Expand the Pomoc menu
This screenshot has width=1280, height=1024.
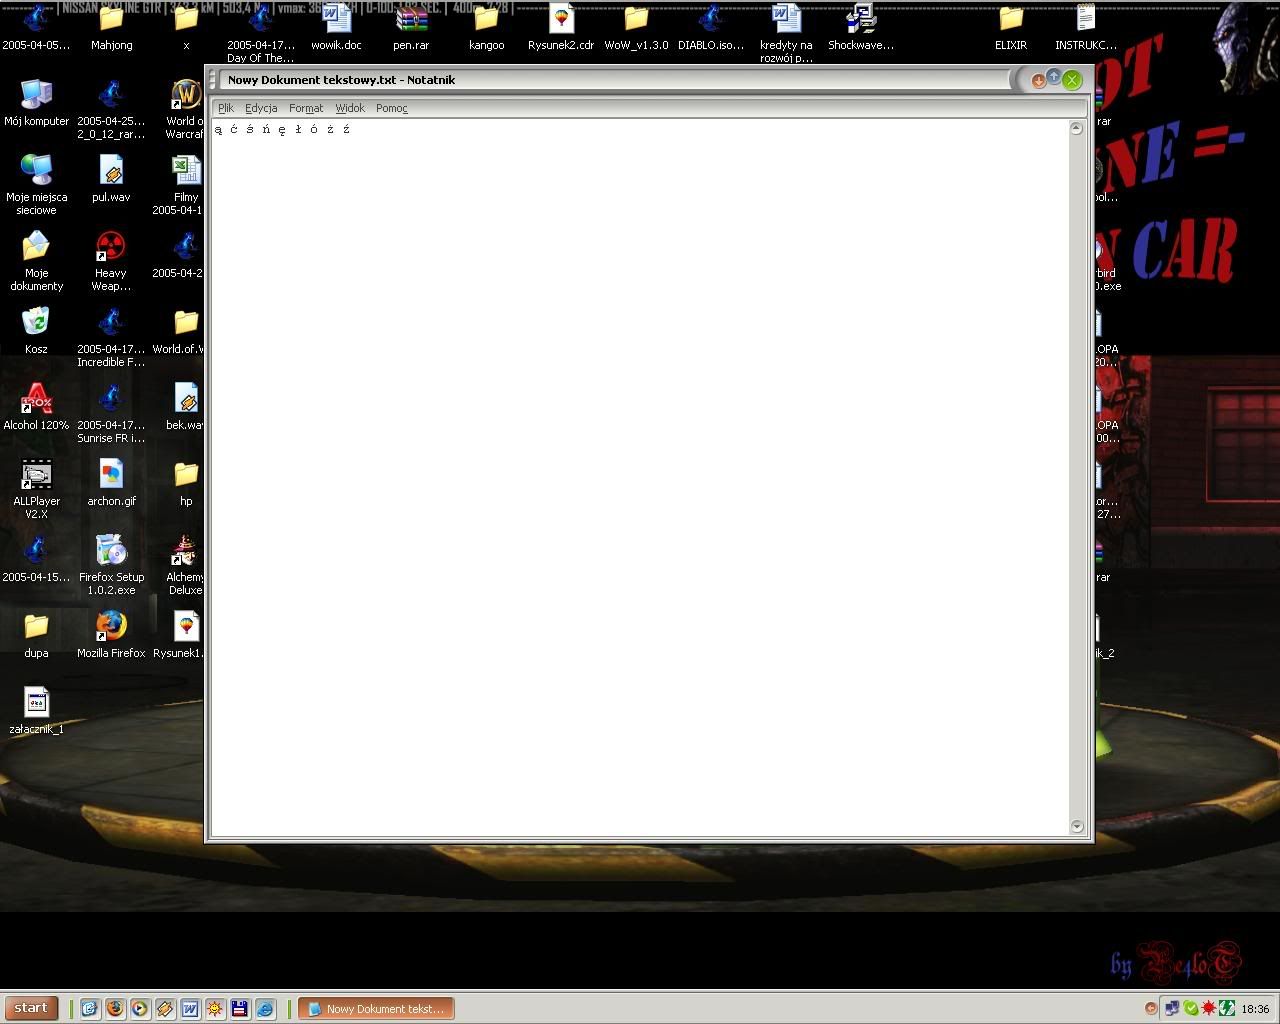click(x=392, y=108)
